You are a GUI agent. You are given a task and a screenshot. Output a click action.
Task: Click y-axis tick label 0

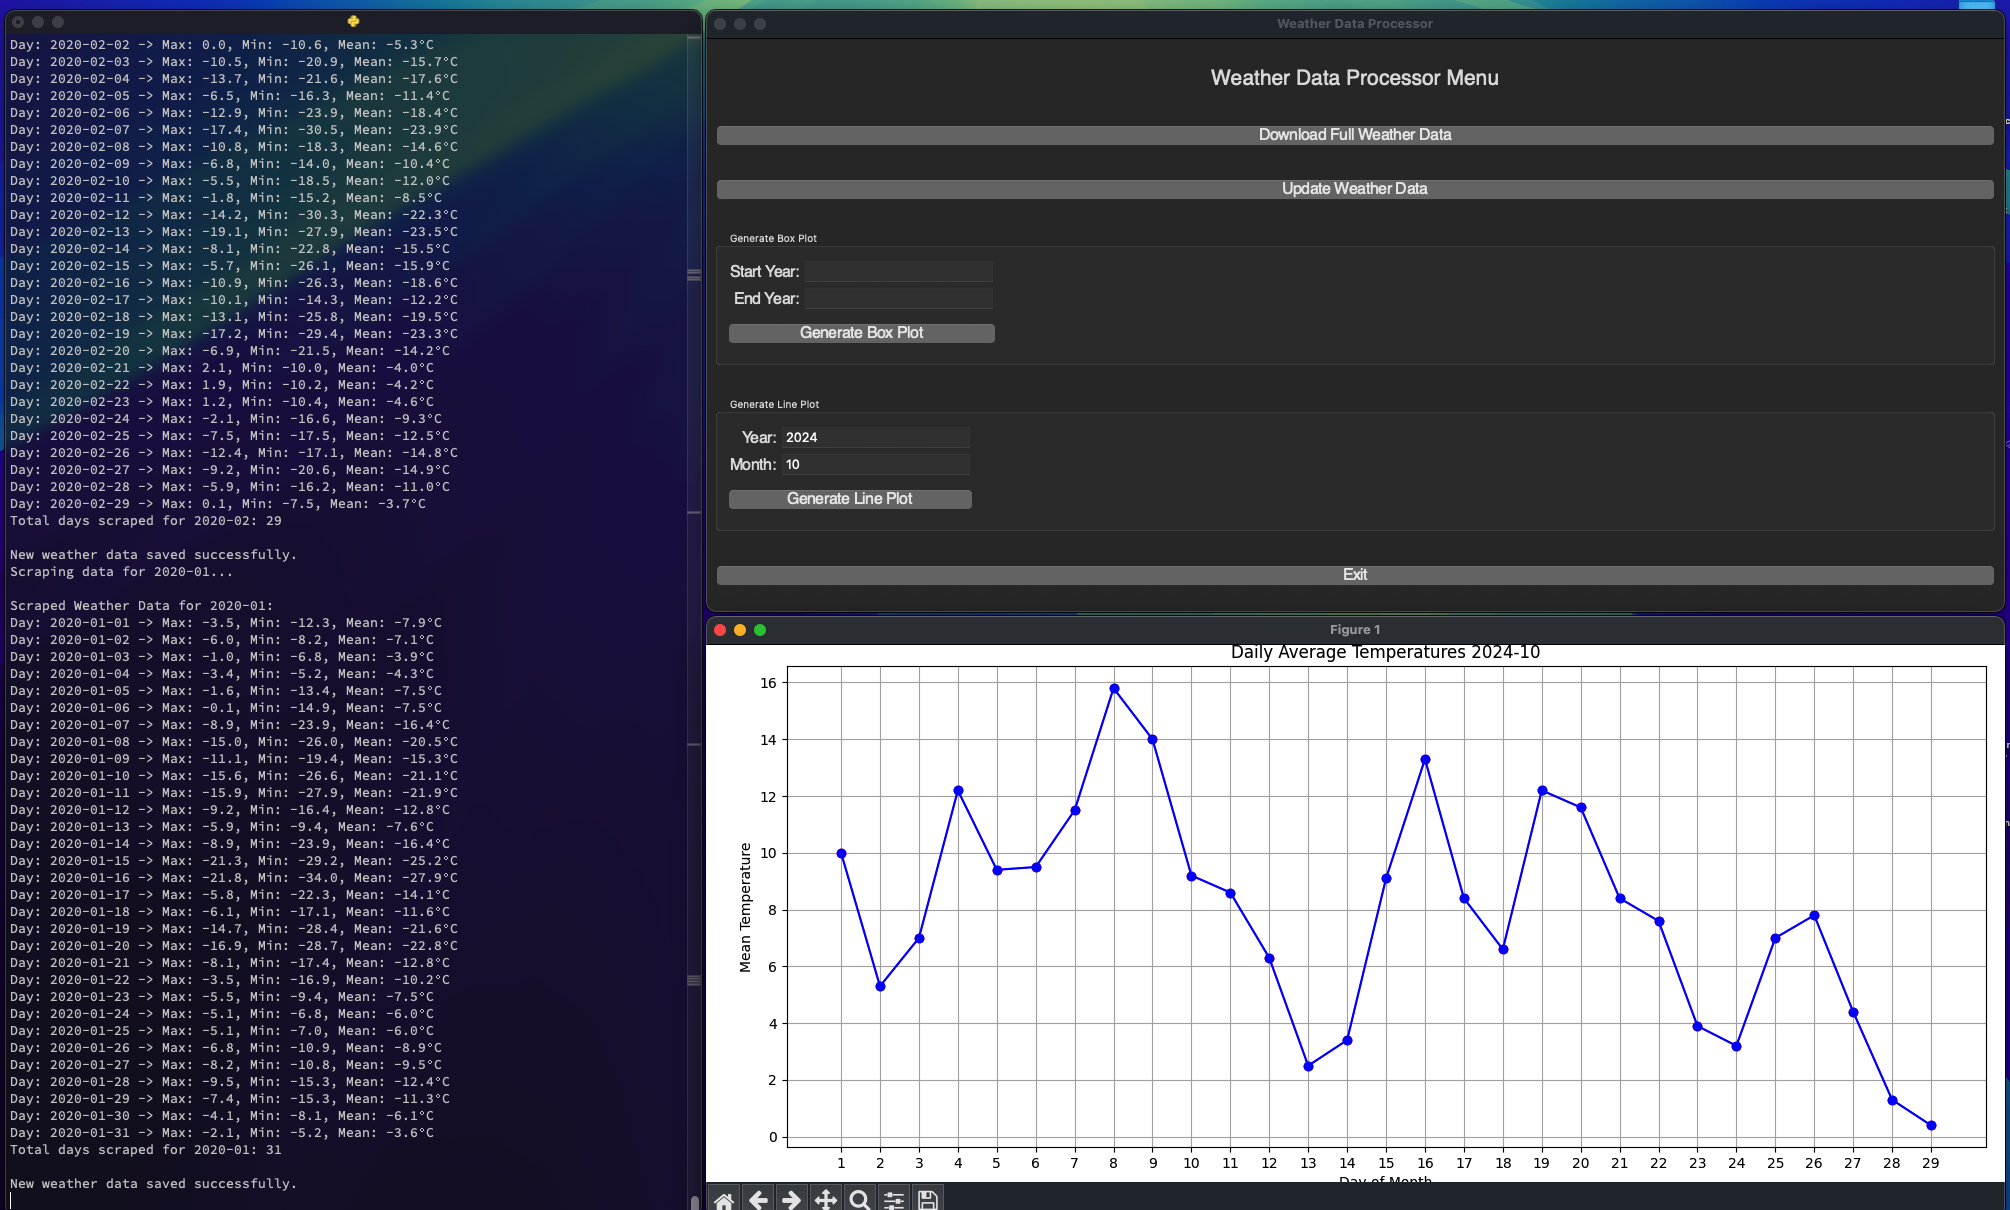pyautogui.click(x=773, y=1137)
